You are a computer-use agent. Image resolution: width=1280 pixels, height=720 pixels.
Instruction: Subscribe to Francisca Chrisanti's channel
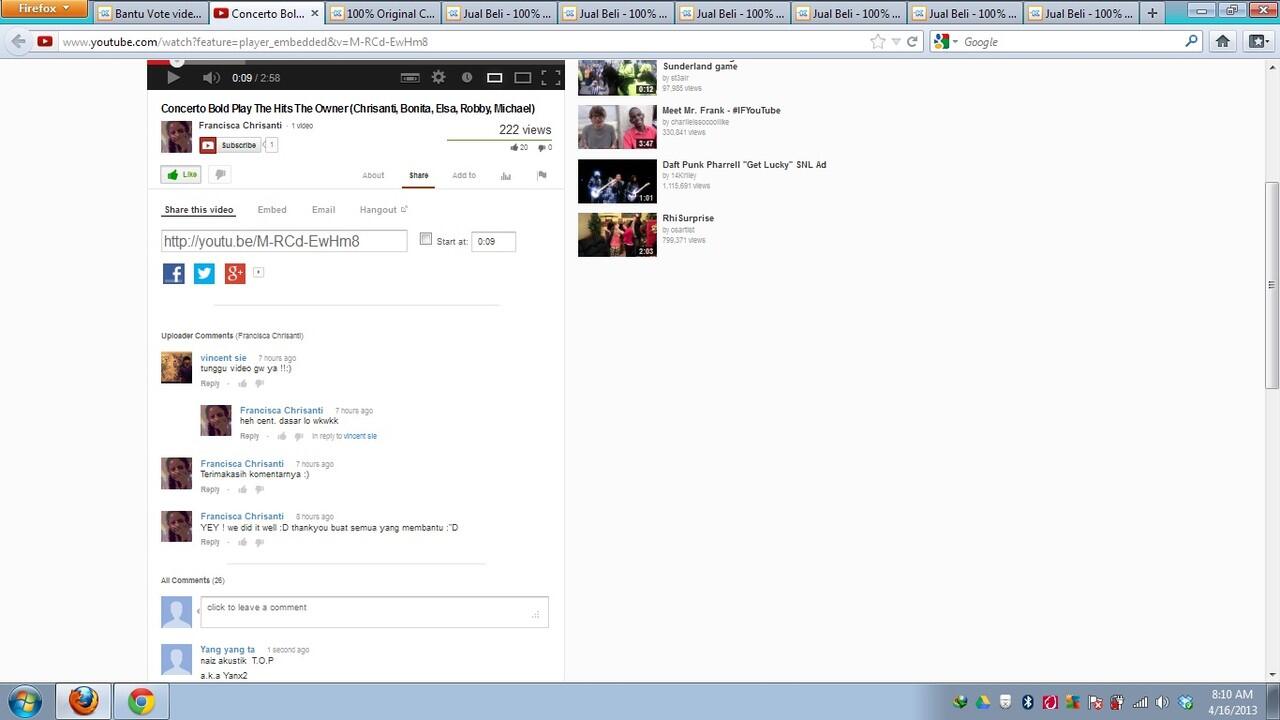[230, 145]
